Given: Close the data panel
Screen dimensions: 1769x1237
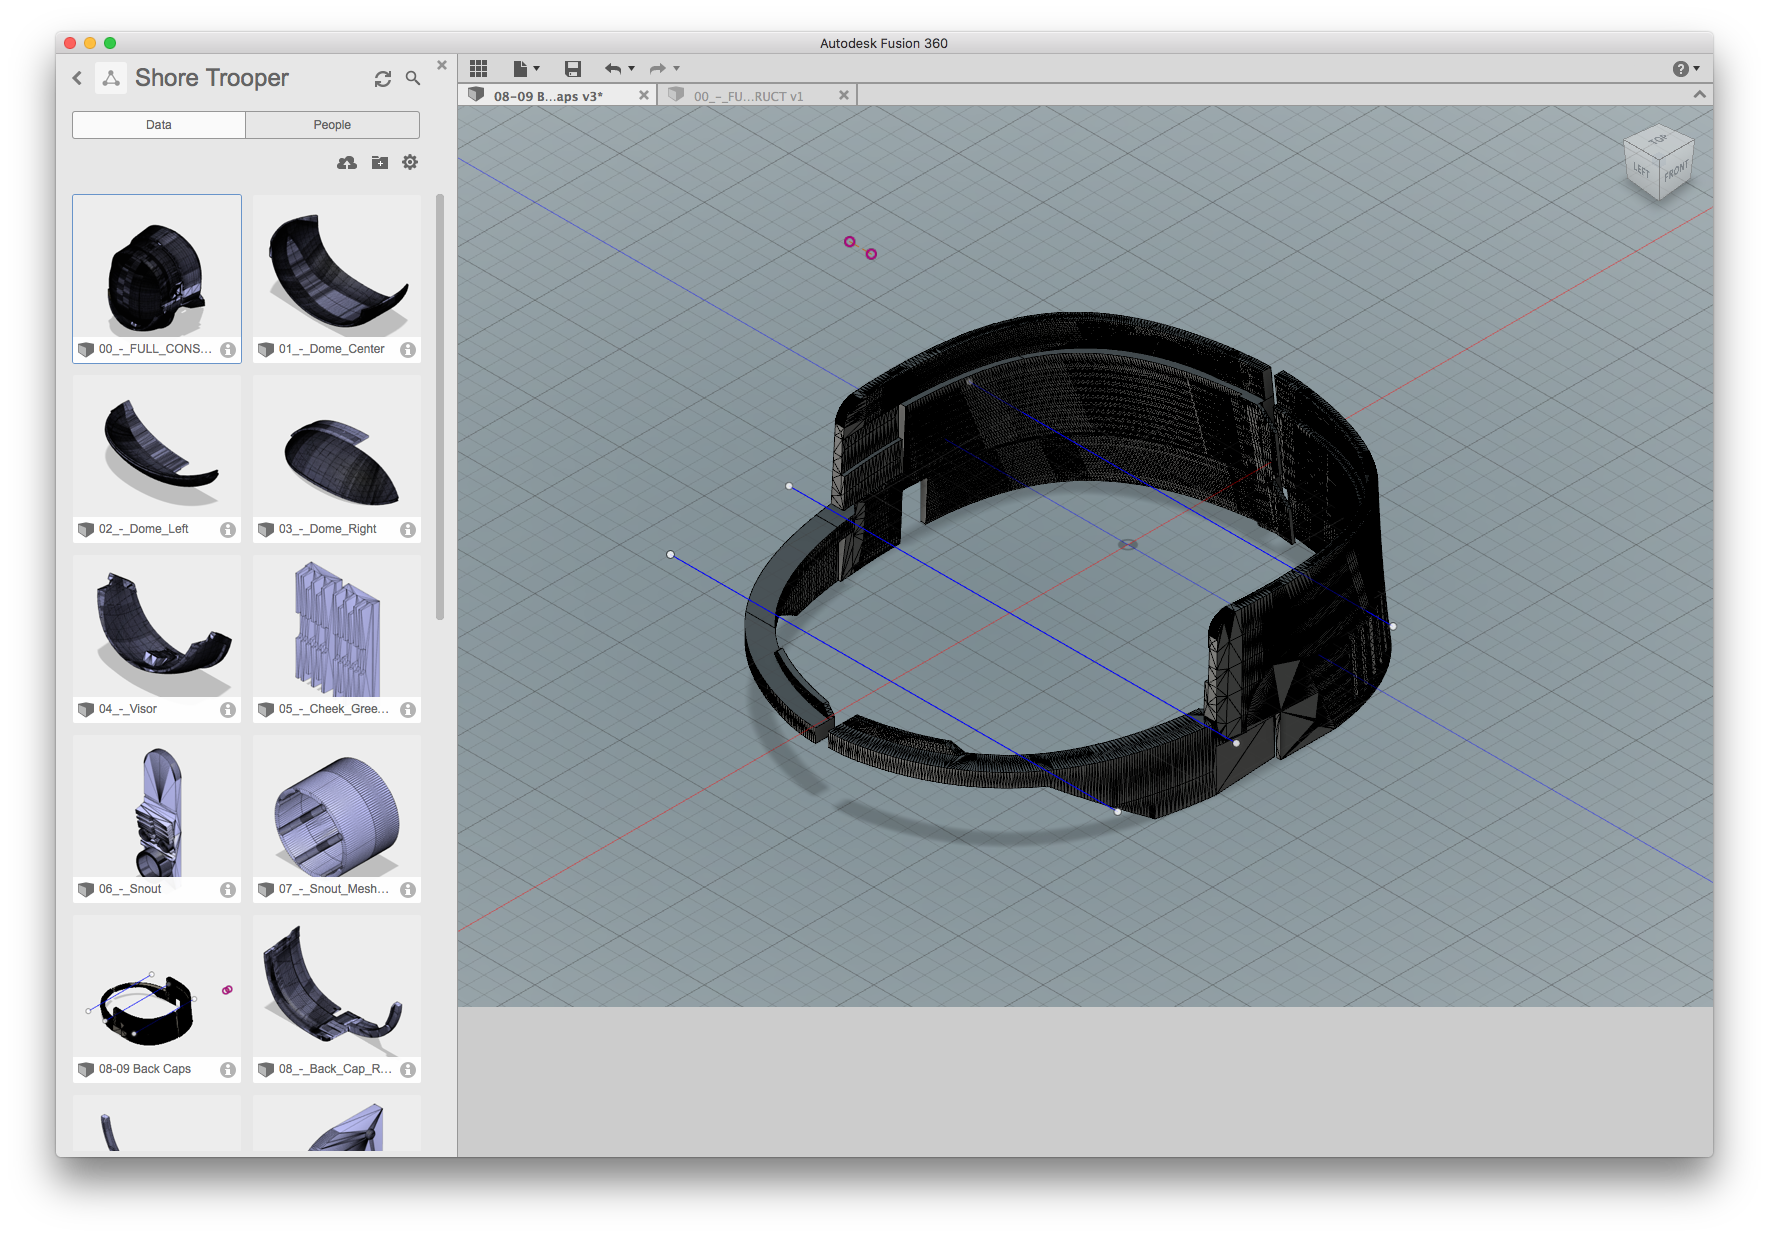Looking at the screenshot, I should [x=442, y=65].
